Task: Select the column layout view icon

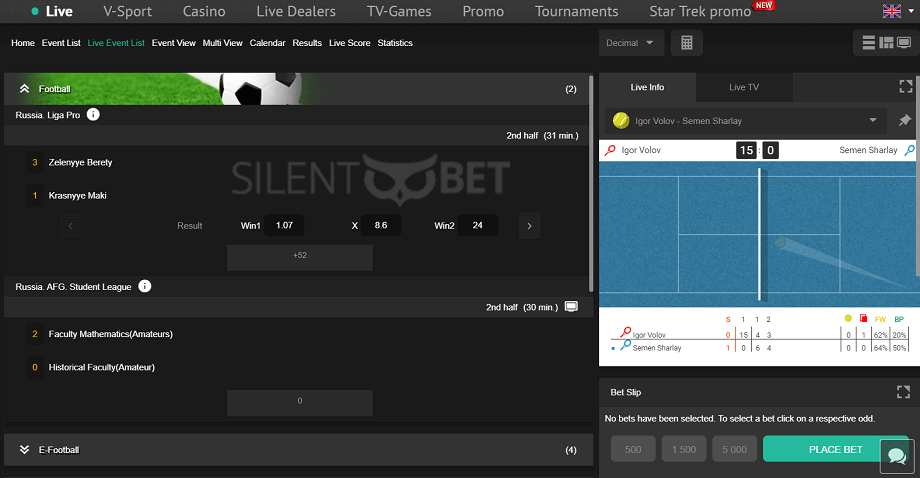Action: pos(886,43)
